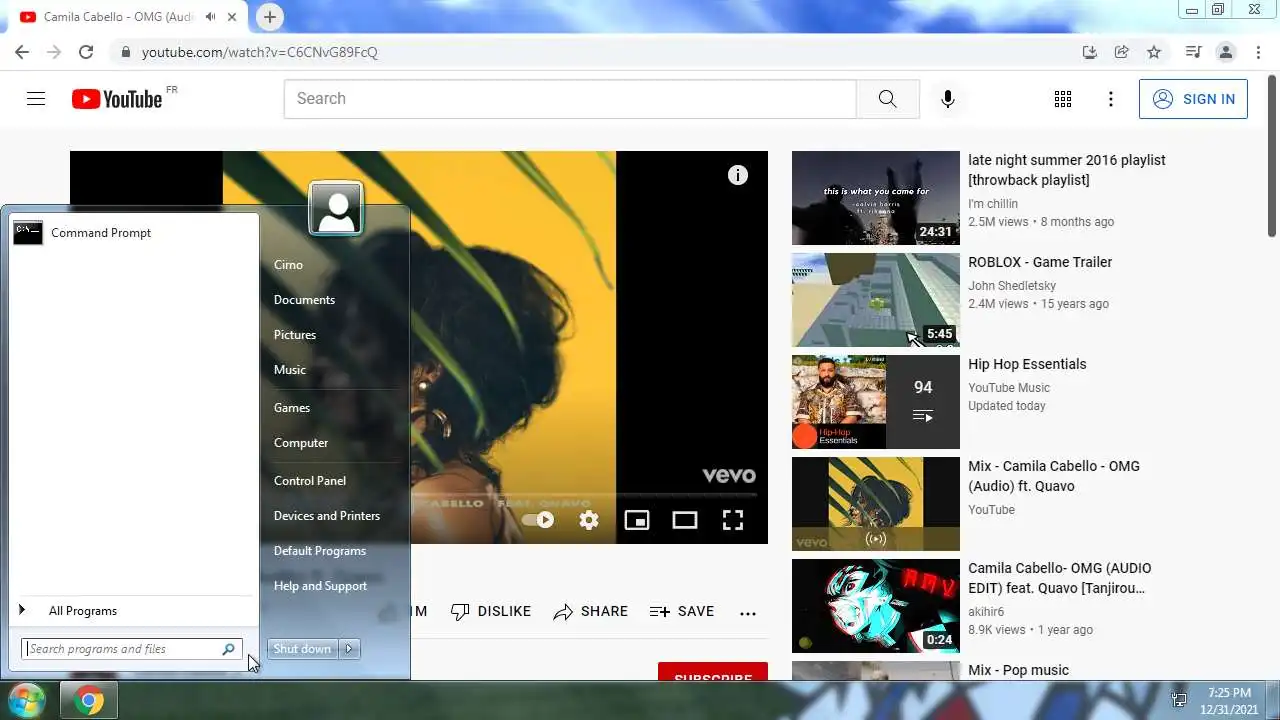Open Music from Start menu

pyautogui.click(x=290, y=370)
